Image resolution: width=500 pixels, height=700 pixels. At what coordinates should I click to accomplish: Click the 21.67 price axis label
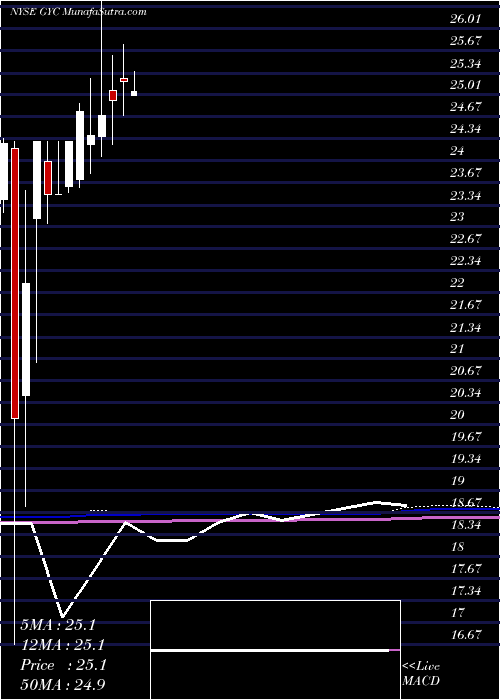[466, 305]
